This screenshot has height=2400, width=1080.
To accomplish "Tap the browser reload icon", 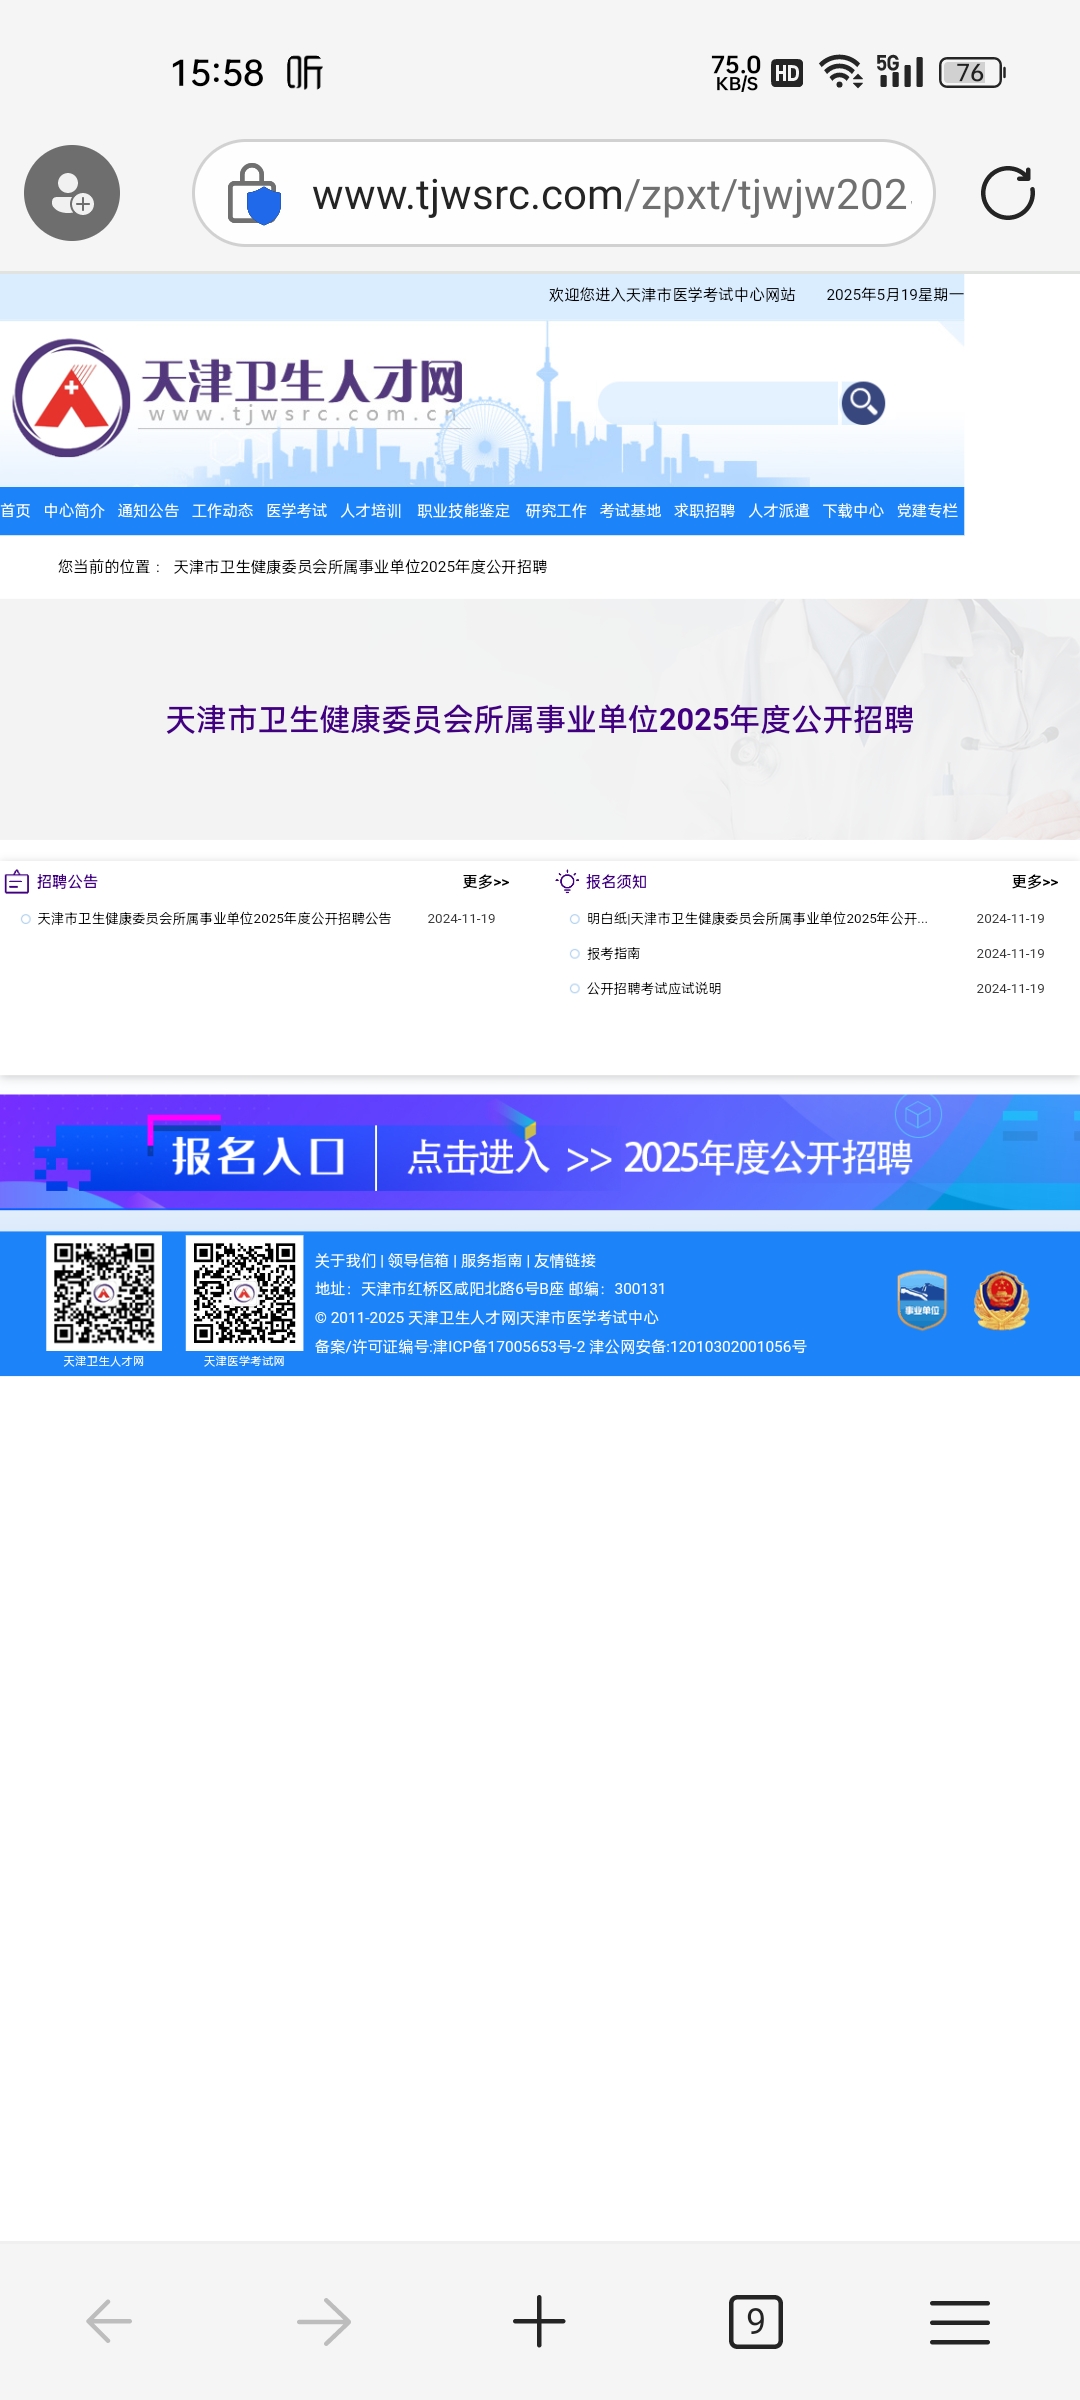I will coord(1007,193).
